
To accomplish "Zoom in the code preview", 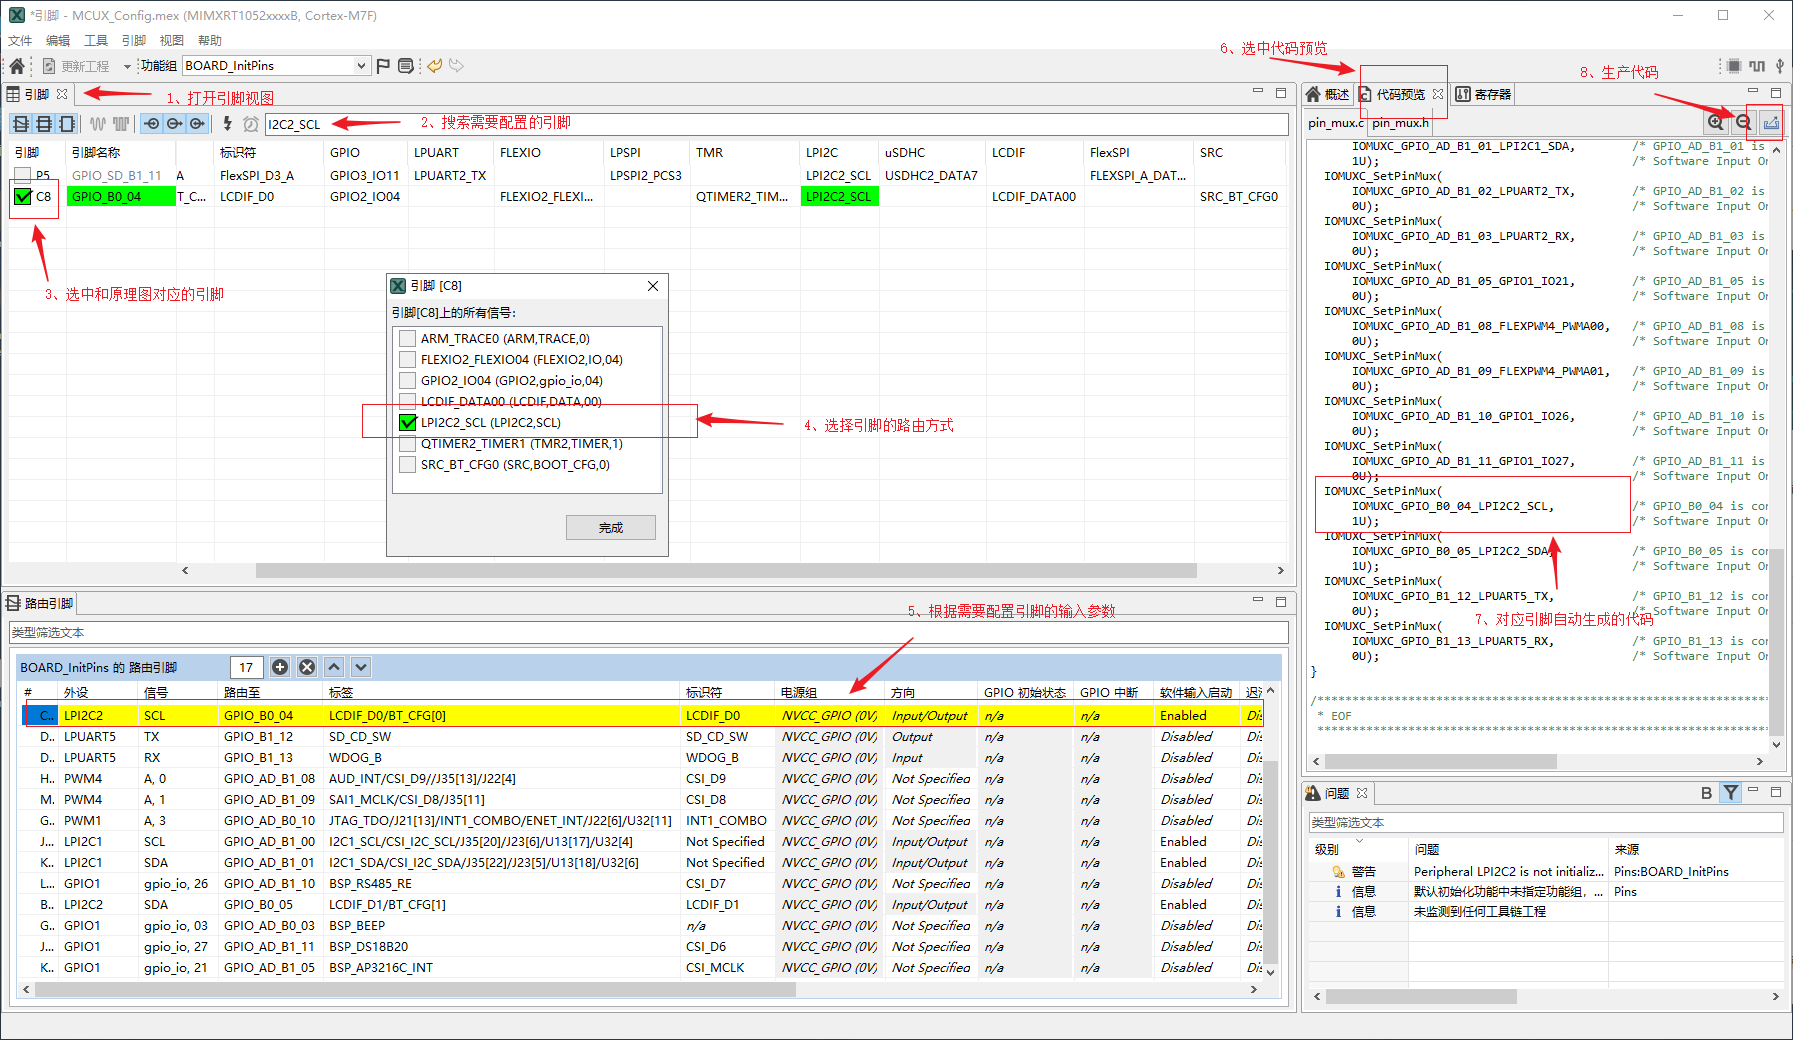I will click(1716, 122).
